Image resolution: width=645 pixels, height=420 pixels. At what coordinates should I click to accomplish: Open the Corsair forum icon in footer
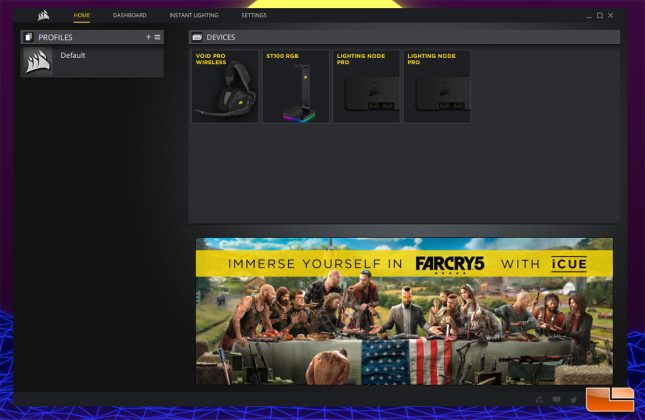[539, 399]
